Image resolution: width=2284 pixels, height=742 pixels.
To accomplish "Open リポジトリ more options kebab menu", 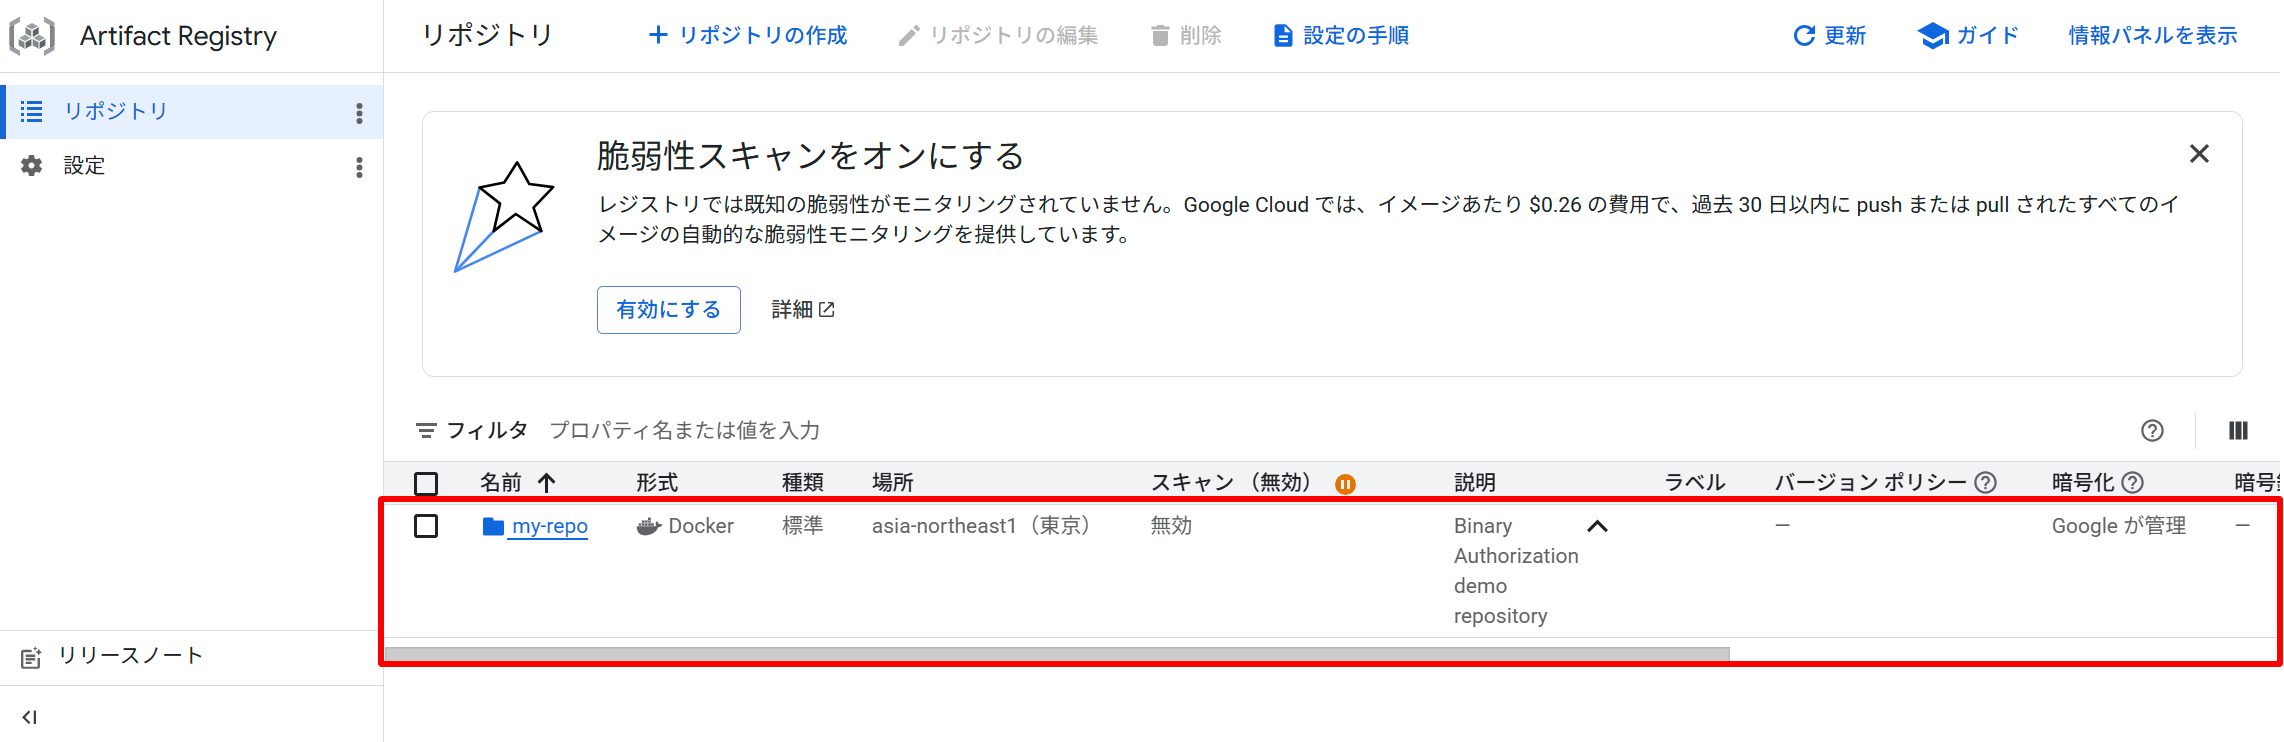I will pos(359,113).
